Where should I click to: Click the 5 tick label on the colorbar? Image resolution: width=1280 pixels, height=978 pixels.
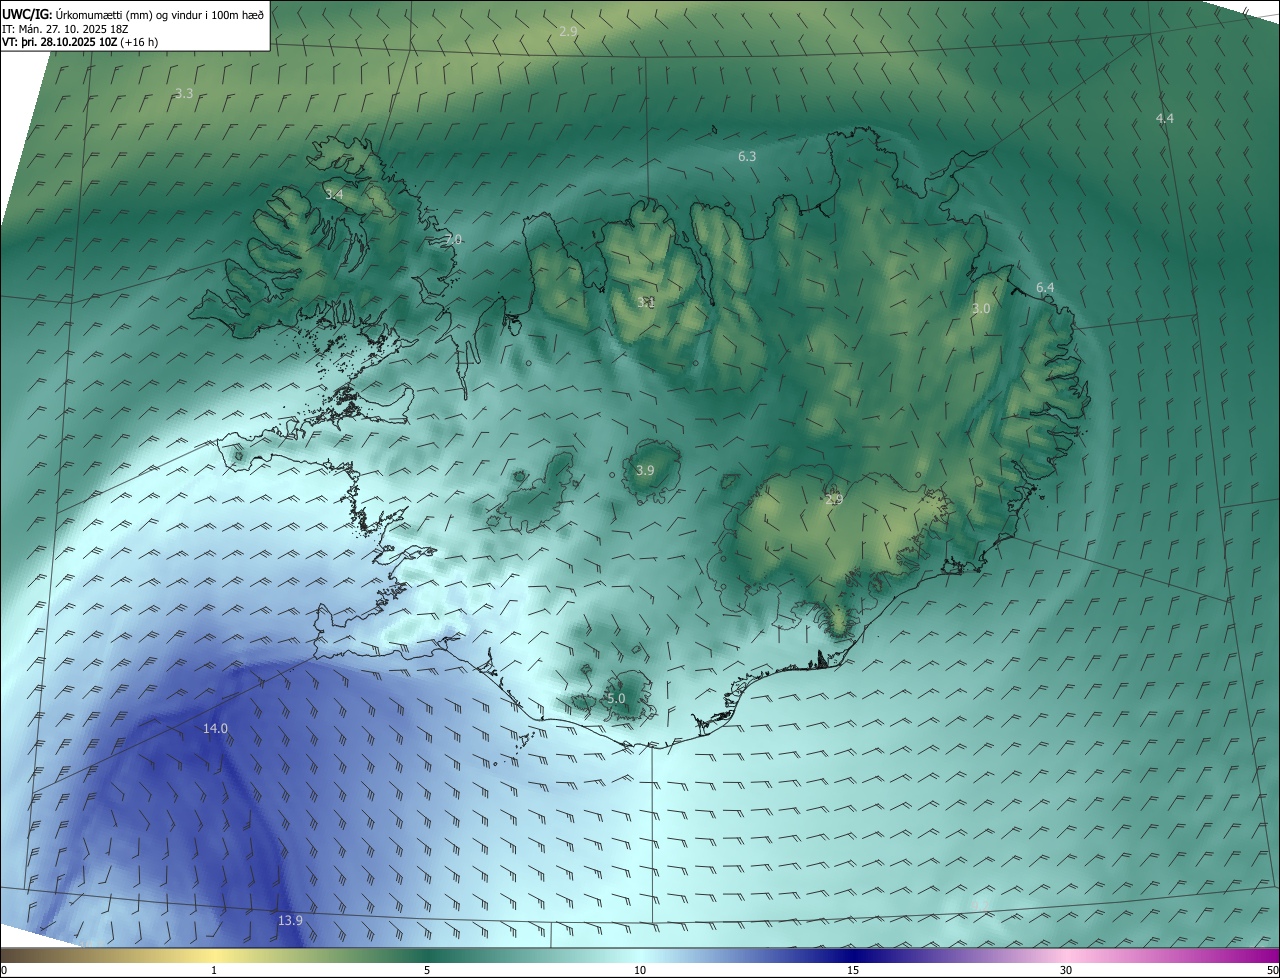(x=427, y=970)
